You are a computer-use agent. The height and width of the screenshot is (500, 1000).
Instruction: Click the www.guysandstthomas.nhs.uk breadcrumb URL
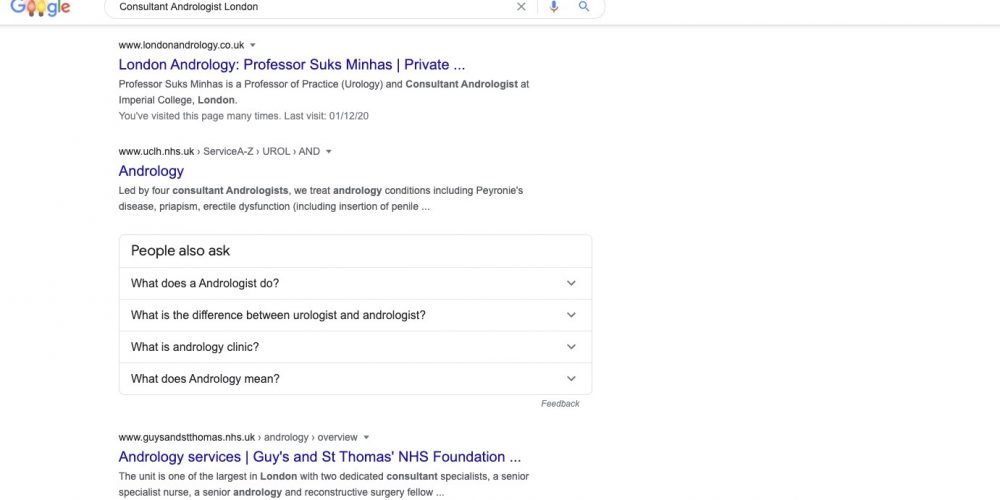click(x=238, y=438)
